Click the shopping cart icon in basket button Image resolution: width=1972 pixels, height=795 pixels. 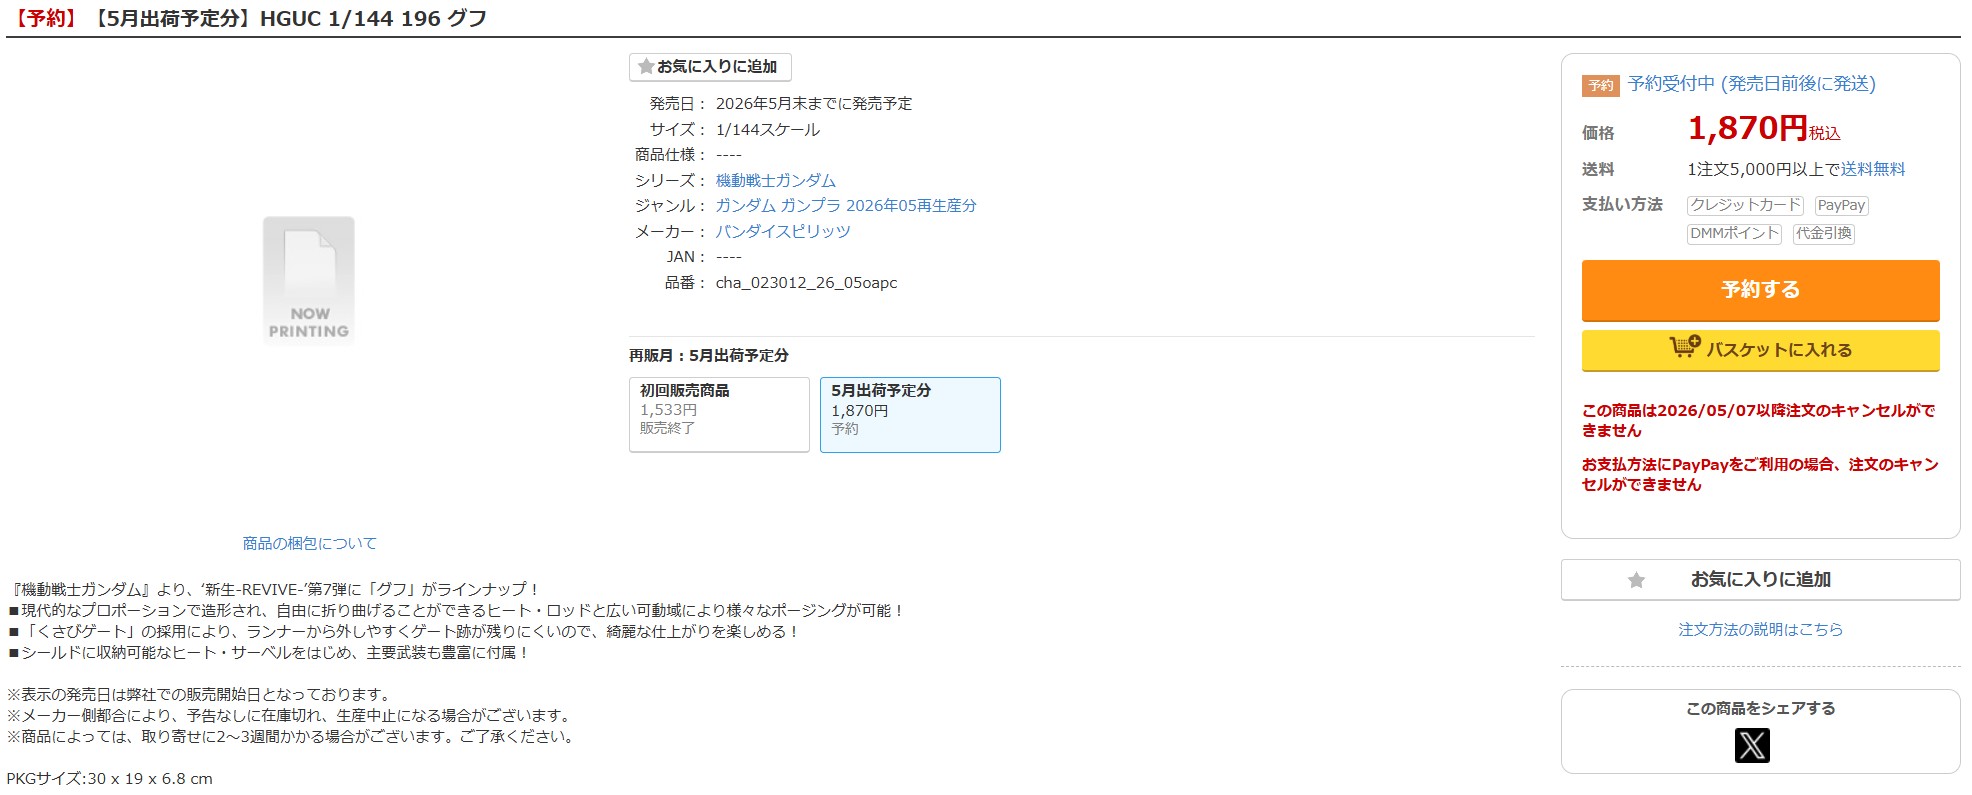[x=1684, y=347]
